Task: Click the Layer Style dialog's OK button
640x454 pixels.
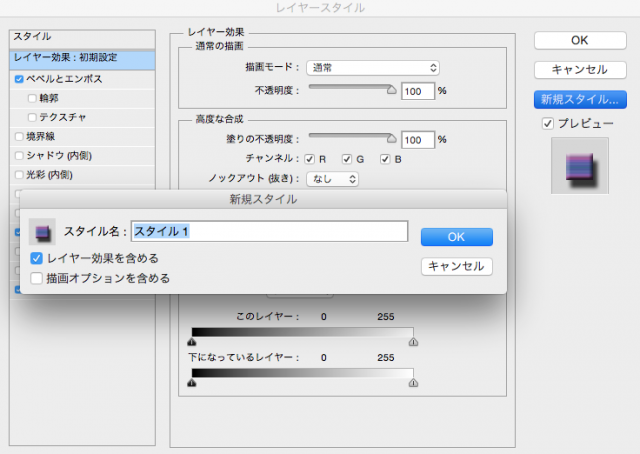Action: [580, 40]
